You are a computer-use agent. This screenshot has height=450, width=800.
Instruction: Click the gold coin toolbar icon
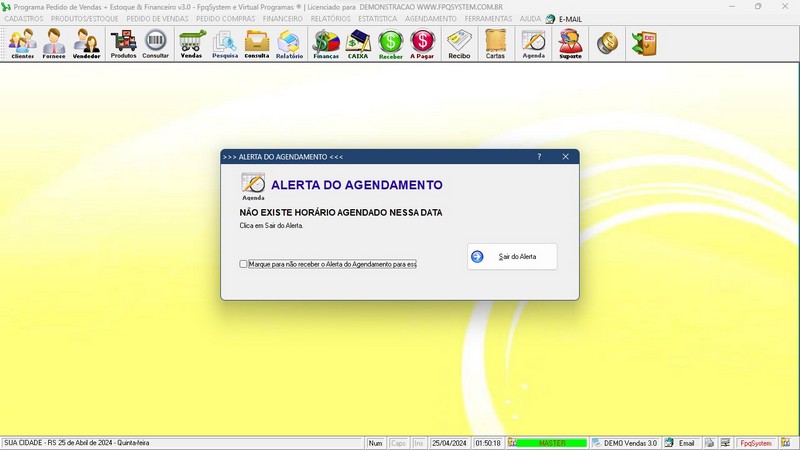click(x=607, y=43)
